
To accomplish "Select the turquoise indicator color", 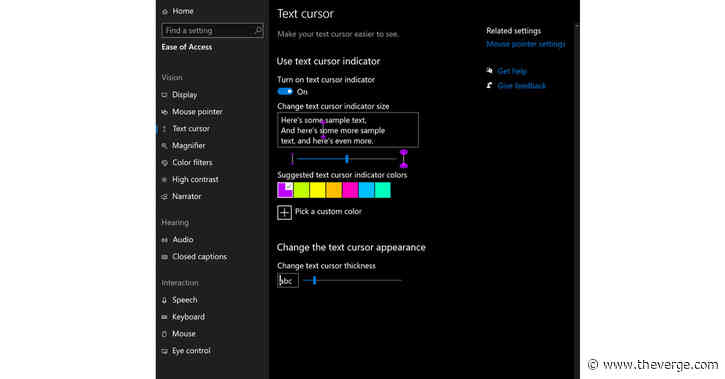I will [x=383, y=190].
